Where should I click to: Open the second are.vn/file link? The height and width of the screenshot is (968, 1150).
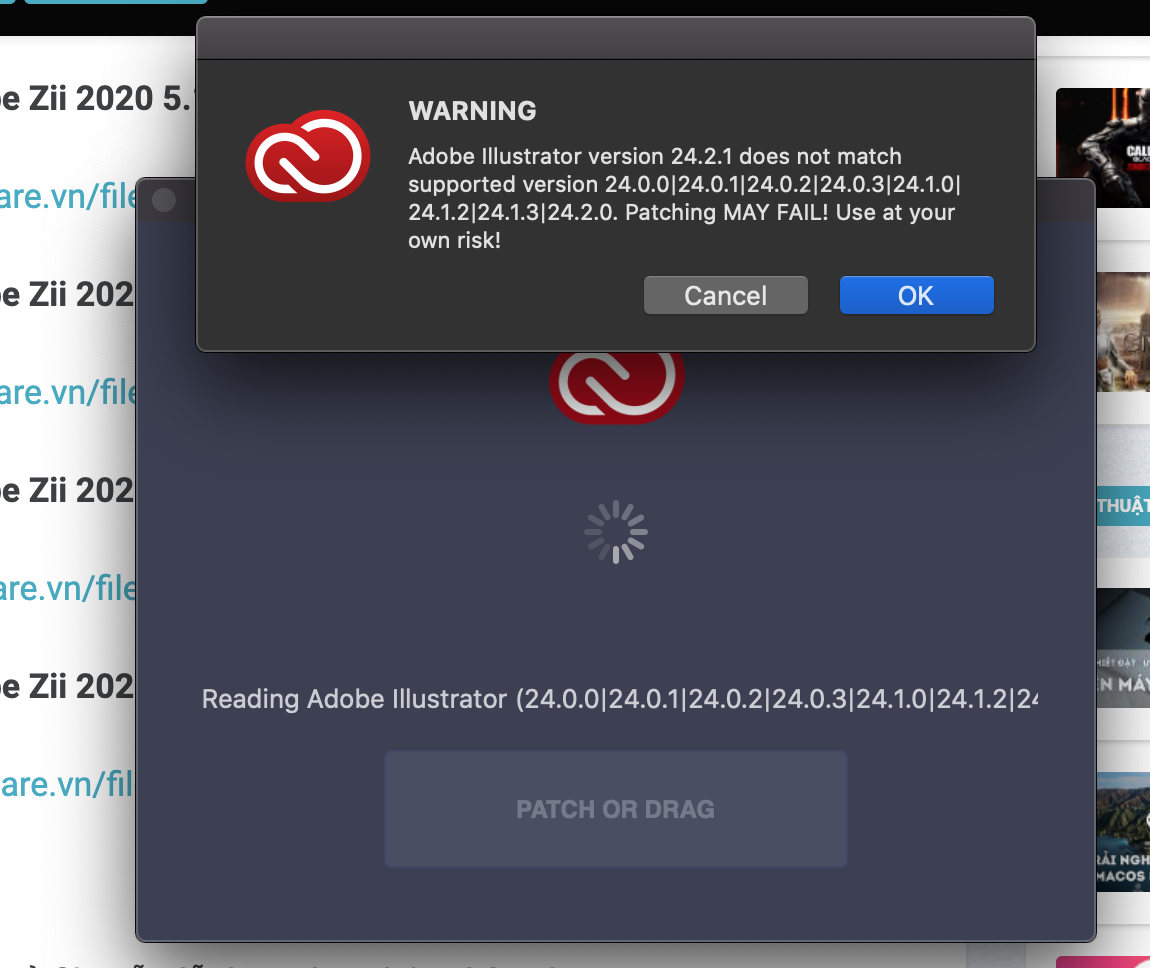click(68, 392)
